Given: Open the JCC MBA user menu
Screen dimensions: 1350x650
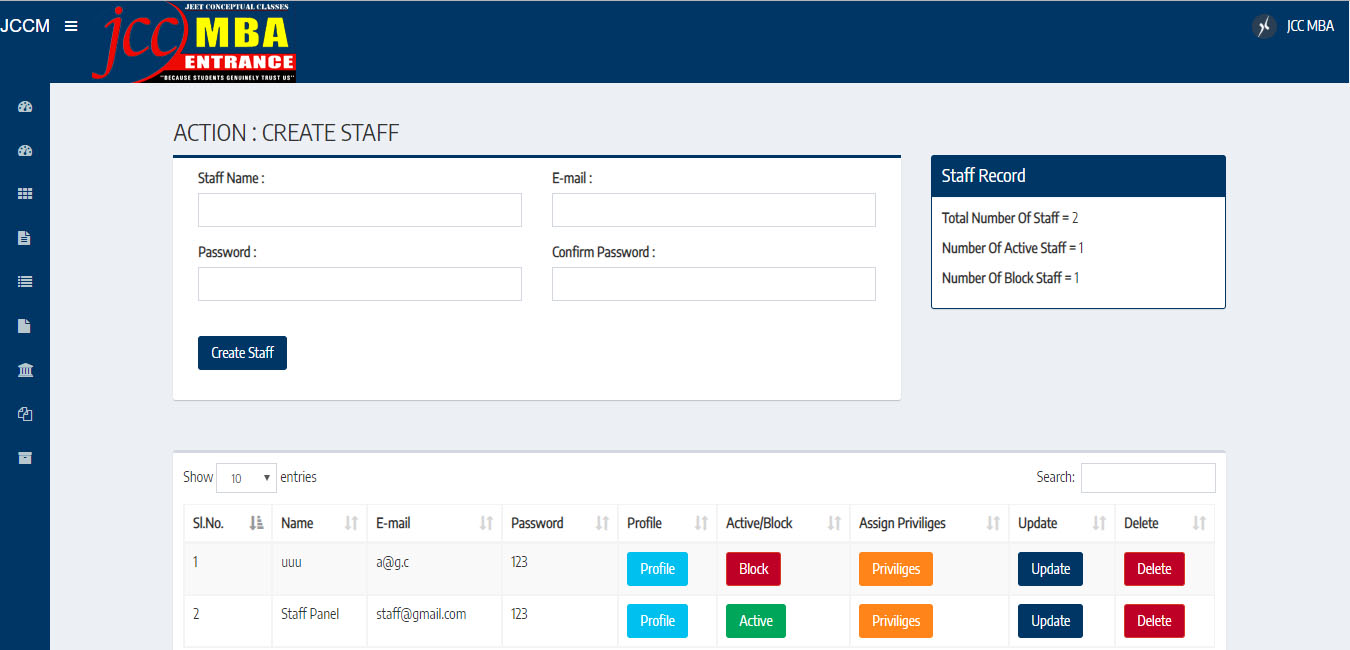Looking at the screenshot, I should pos(1294,26).
